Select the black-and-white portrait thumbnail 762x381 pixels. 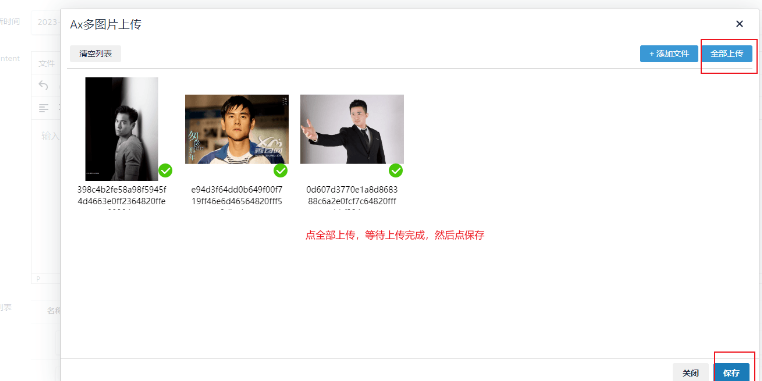[x=121, y=129]
